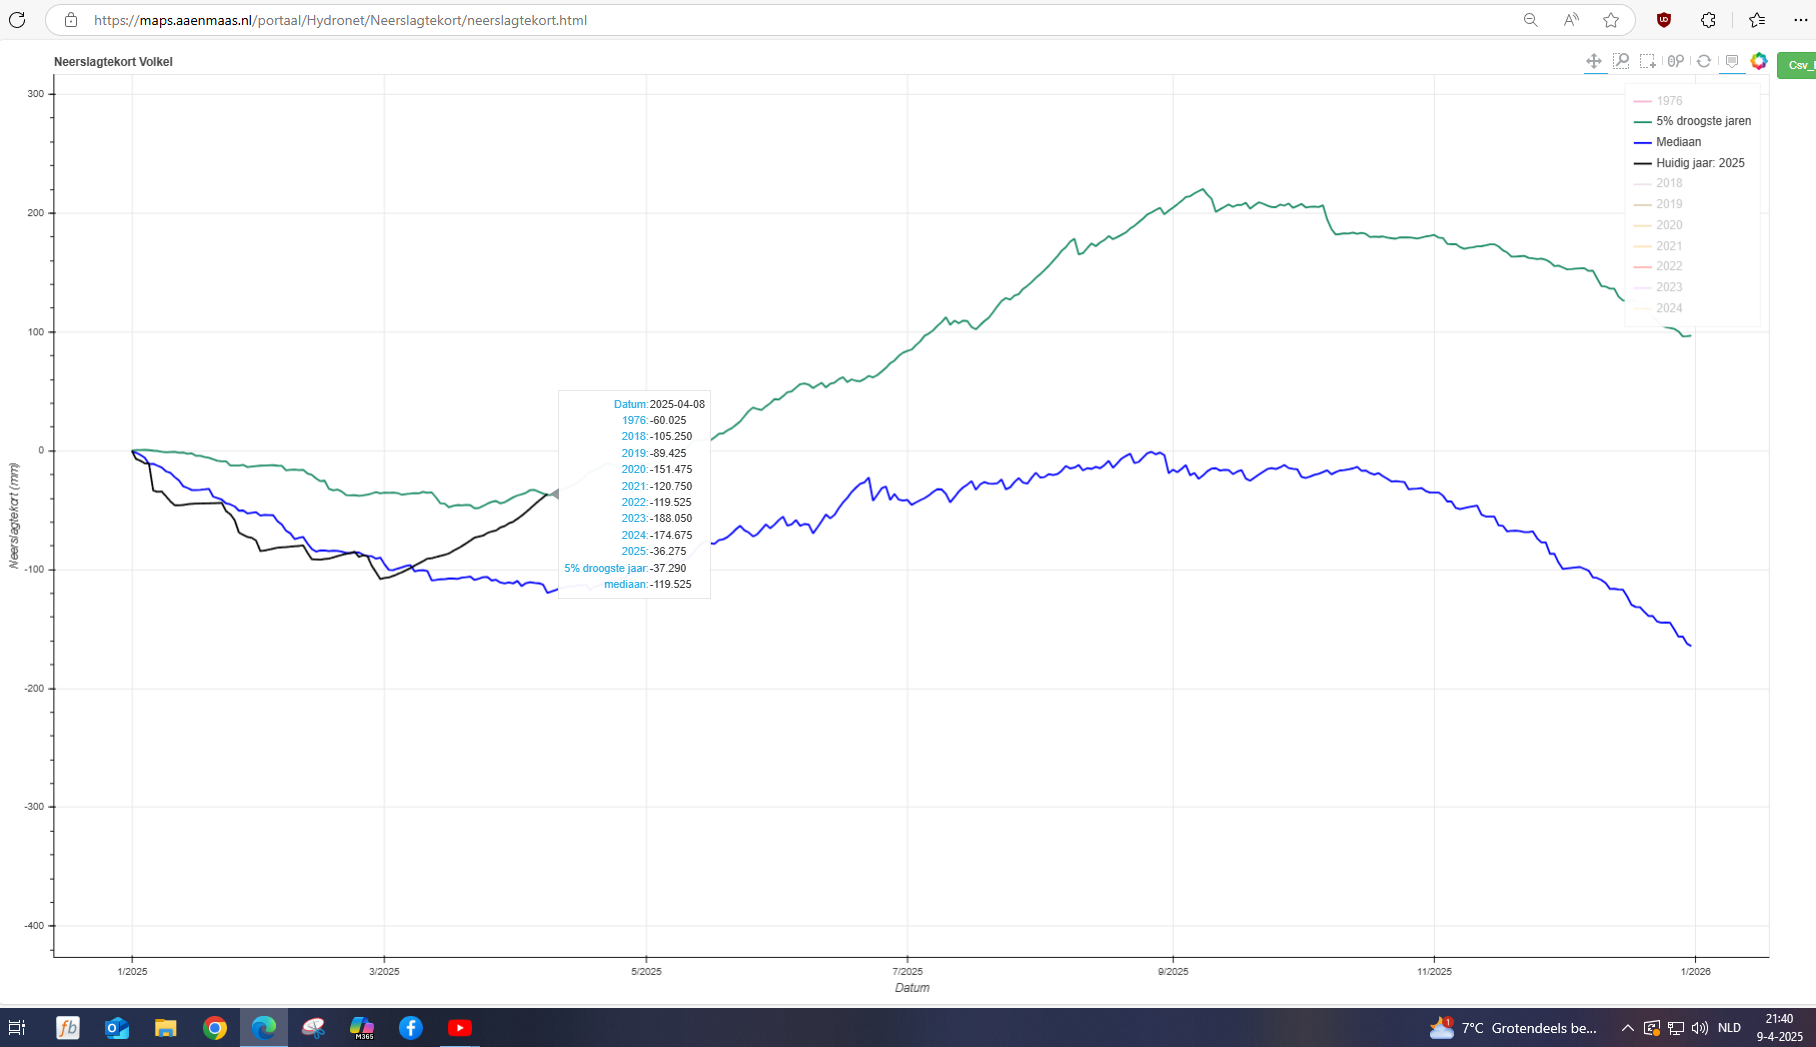
Task: Select the Pan tool in chart toolbar
Action: click(x=1594, y=62)
